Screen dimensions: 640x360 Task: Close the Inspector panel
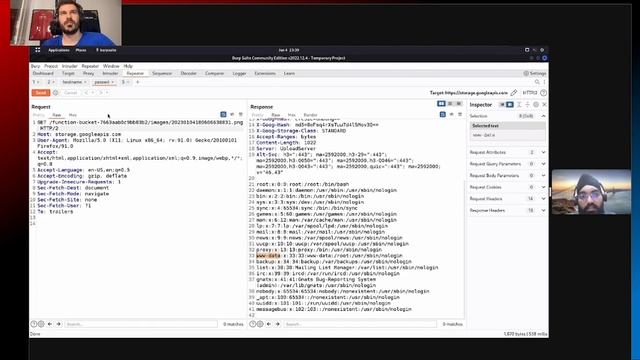[x=544, y=105]
